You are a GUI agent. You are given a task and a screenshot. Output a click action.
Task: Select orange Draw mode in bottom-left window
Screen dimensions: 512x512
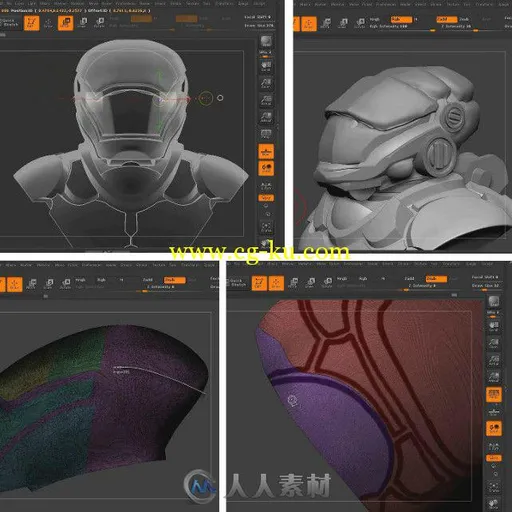point(15,284)
